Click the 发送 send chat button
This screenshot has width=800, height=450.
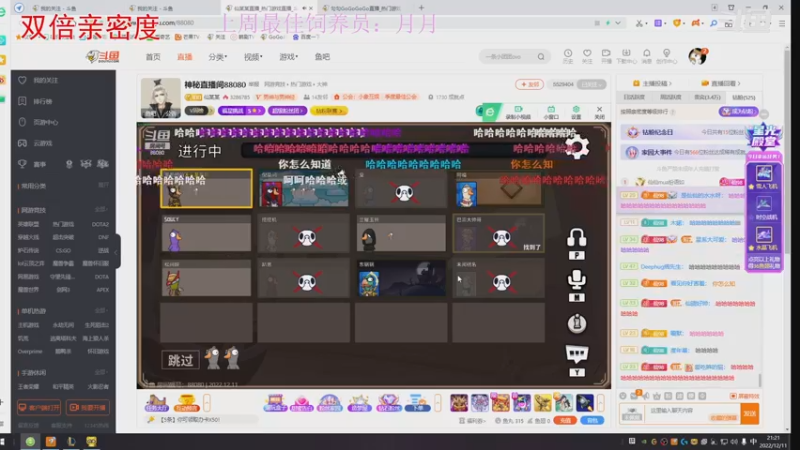(x=749, y=414)
